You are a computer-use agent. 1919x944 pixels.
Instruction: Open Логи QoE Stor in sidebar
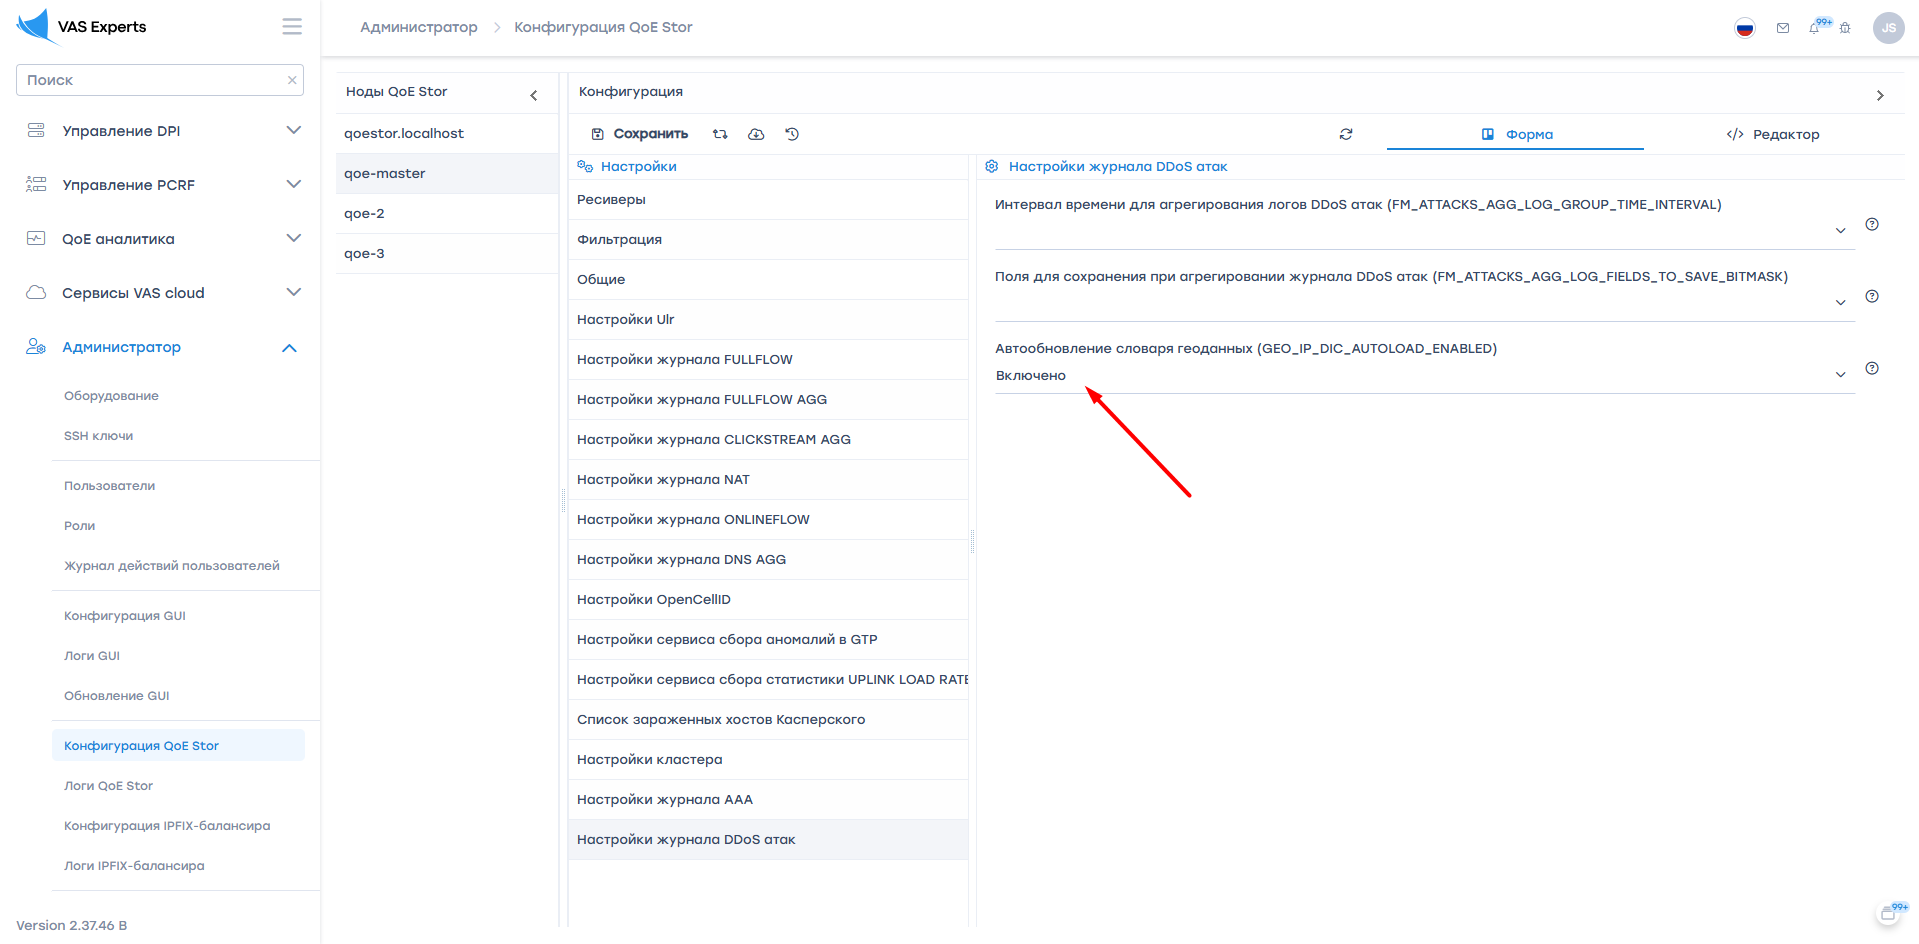pyautogui.click(x=109, y=786)
